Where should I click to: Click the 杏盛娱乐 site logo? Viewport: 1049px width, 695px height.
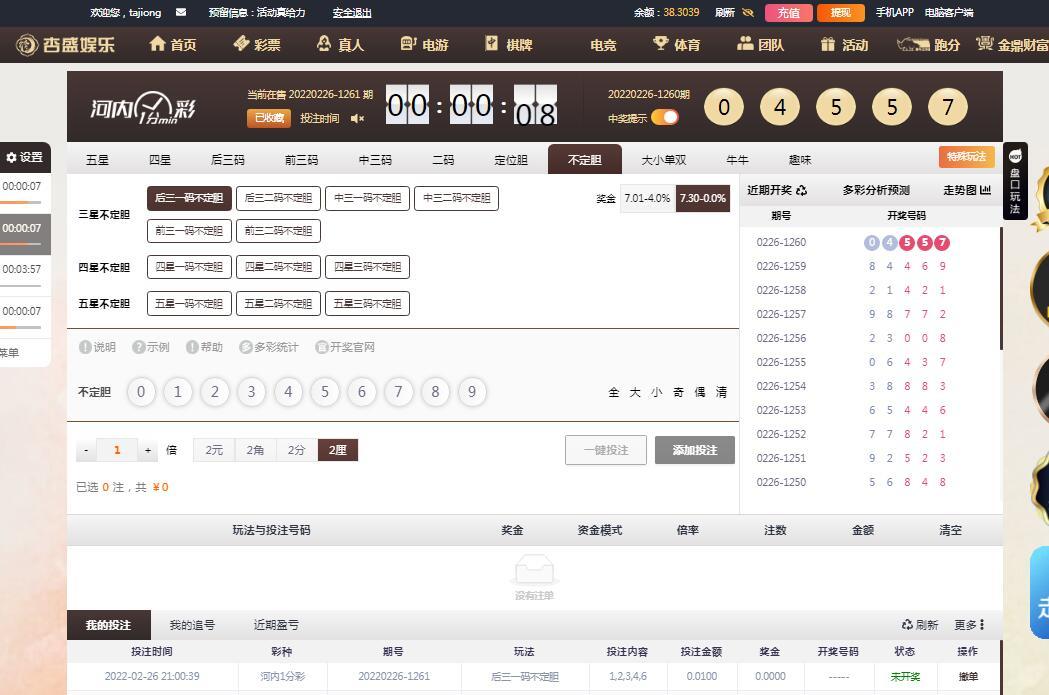pos(65,44)
